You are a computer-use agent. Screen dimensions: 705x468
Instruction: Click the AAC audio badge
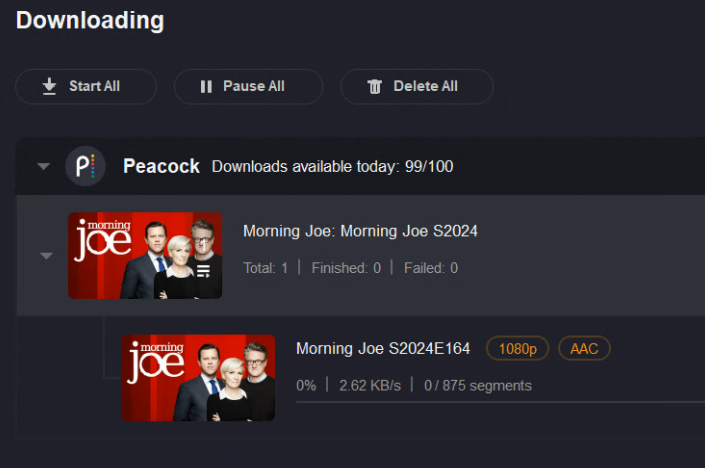(584, 348)
